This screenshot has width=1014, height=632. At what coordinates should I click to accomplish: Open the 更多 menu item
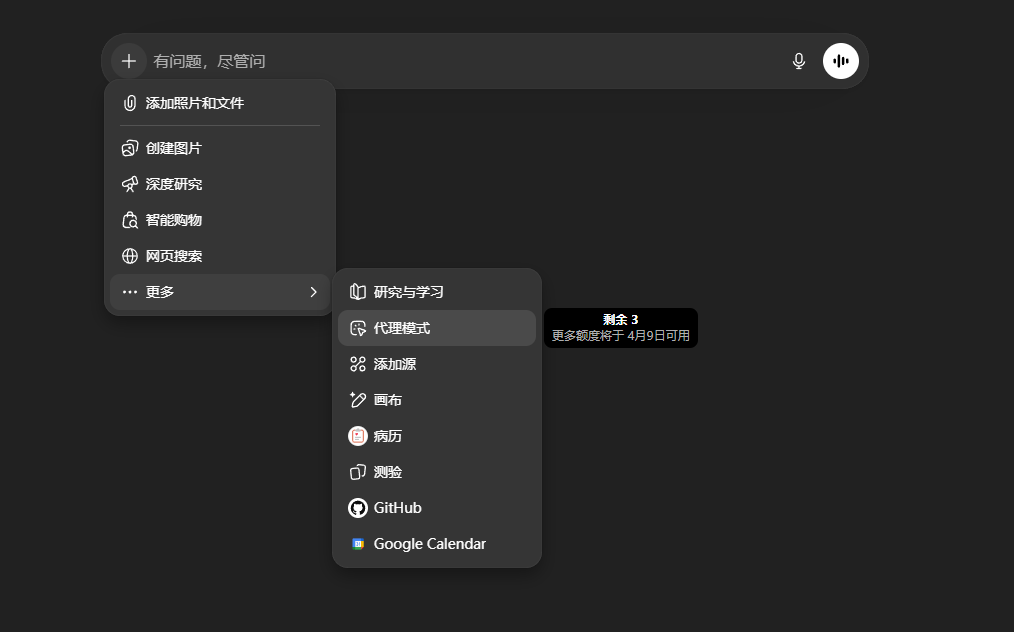click(220, 292)
